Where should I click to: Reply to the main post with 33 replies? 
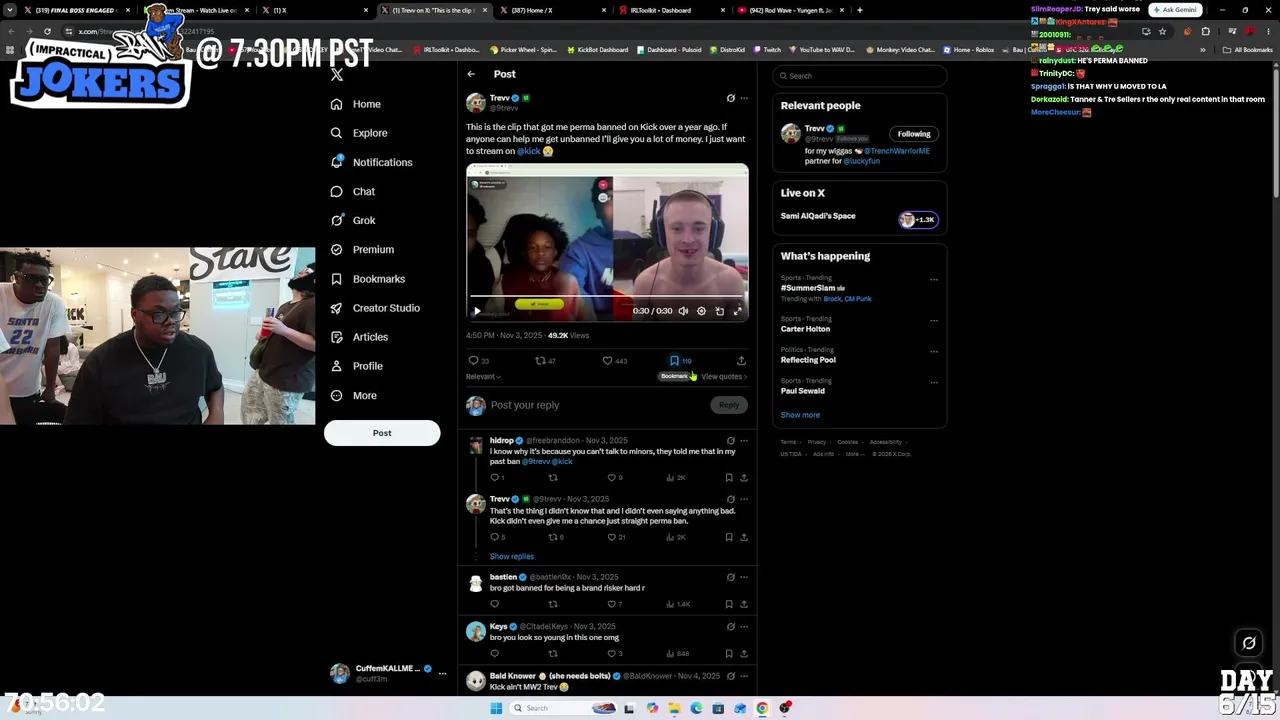pyautogui.click(x=478, y=361)
